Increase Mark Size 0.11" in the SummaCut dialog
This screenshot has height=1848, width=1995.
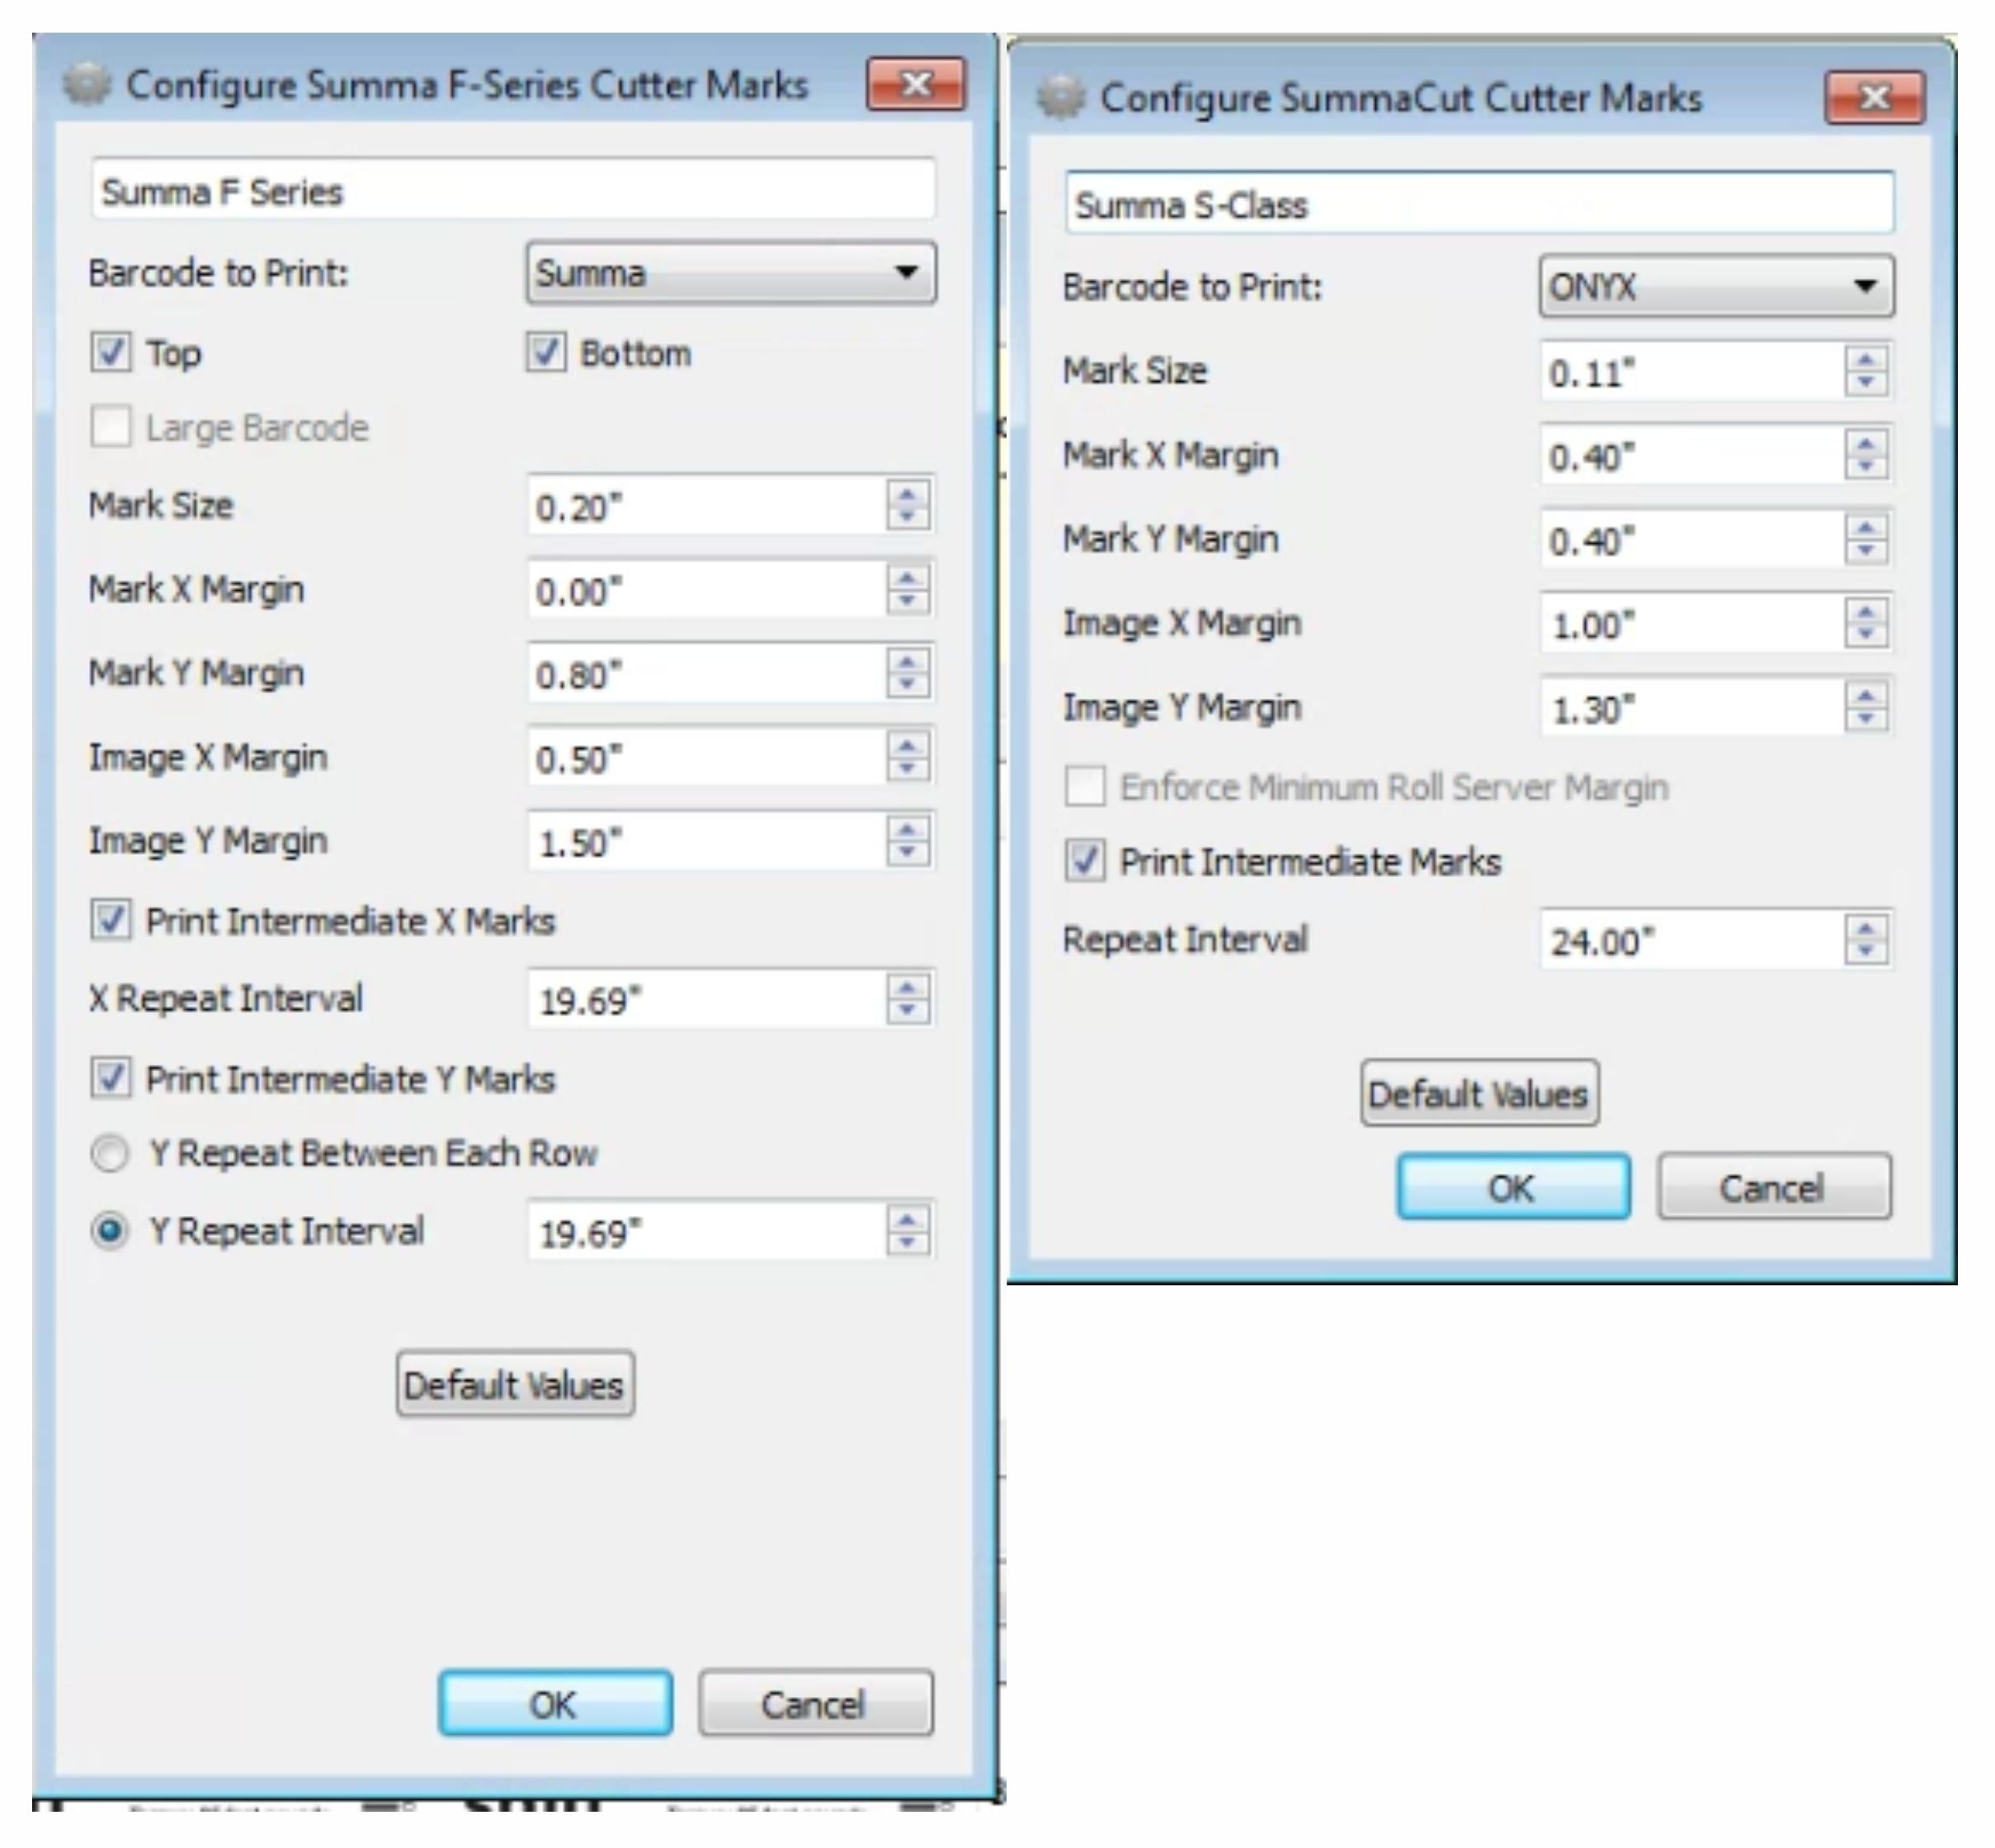[1865, 360]
